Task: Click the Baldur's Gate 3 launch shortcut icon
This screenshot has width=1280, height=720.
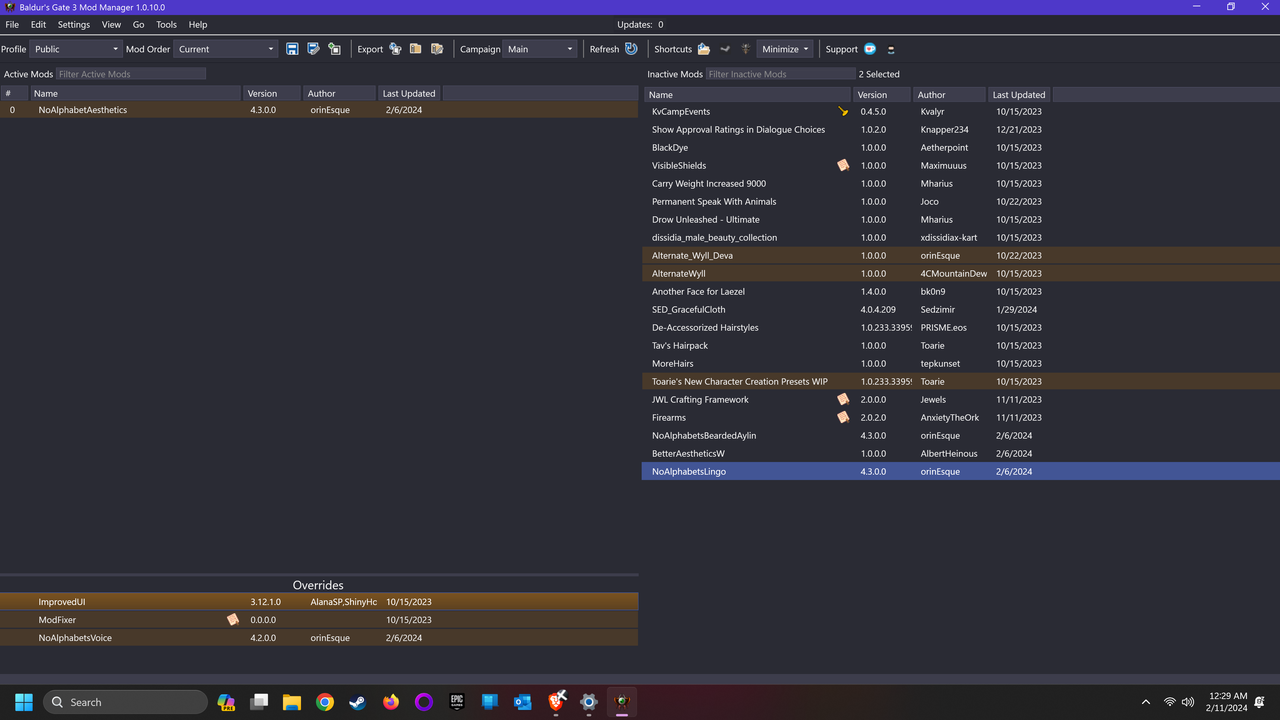Action: tap(745, 48)
